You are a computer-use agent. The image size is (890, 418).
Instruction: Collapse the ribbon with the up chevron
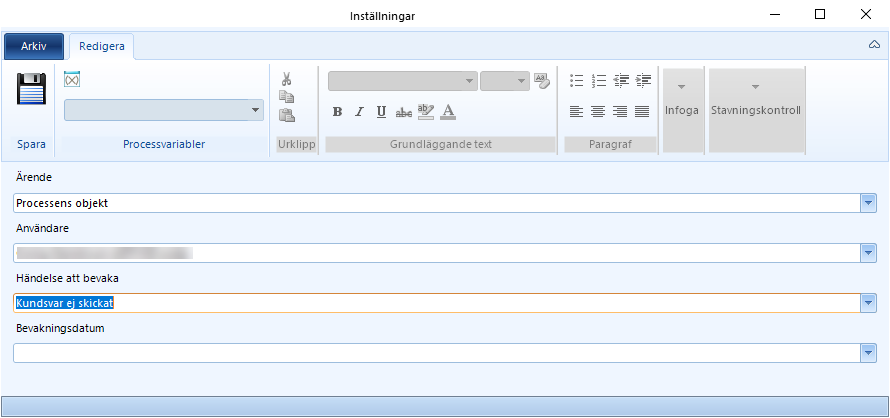pyautogui.click(x=874, y=45)
